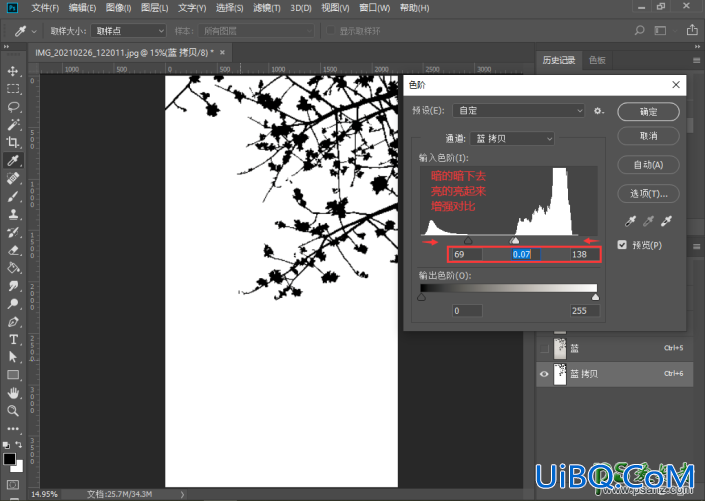Click the gray point eyedropper in Levels
The image size is (705, 501).
click(x=648, y=221)
